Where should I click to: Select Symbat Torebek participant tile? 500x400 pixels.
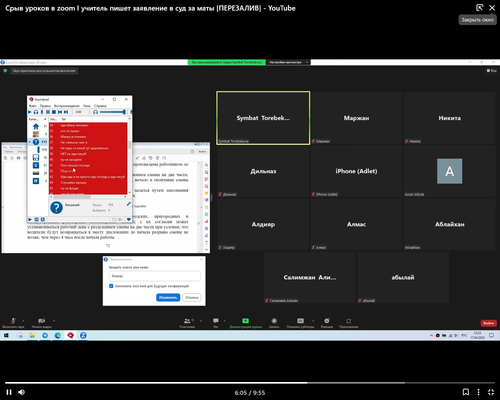(263, 118)
